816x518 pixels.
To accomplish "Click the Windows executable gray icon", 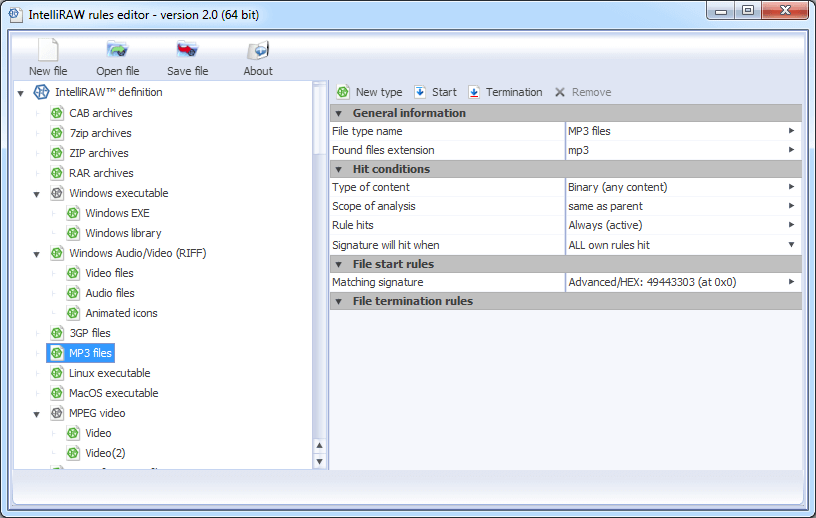I will (x=57, y=193).
